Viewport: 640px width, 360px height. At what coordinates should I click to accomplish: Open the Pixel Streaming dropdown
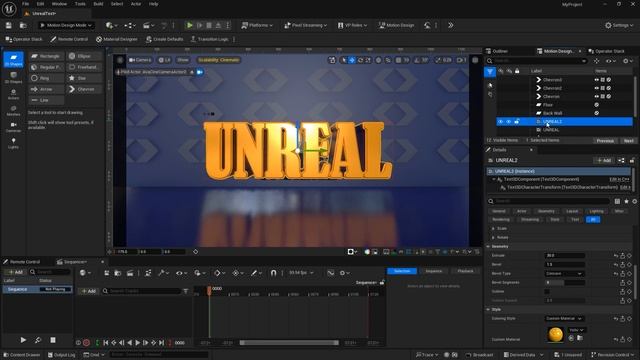coord(305,25)
